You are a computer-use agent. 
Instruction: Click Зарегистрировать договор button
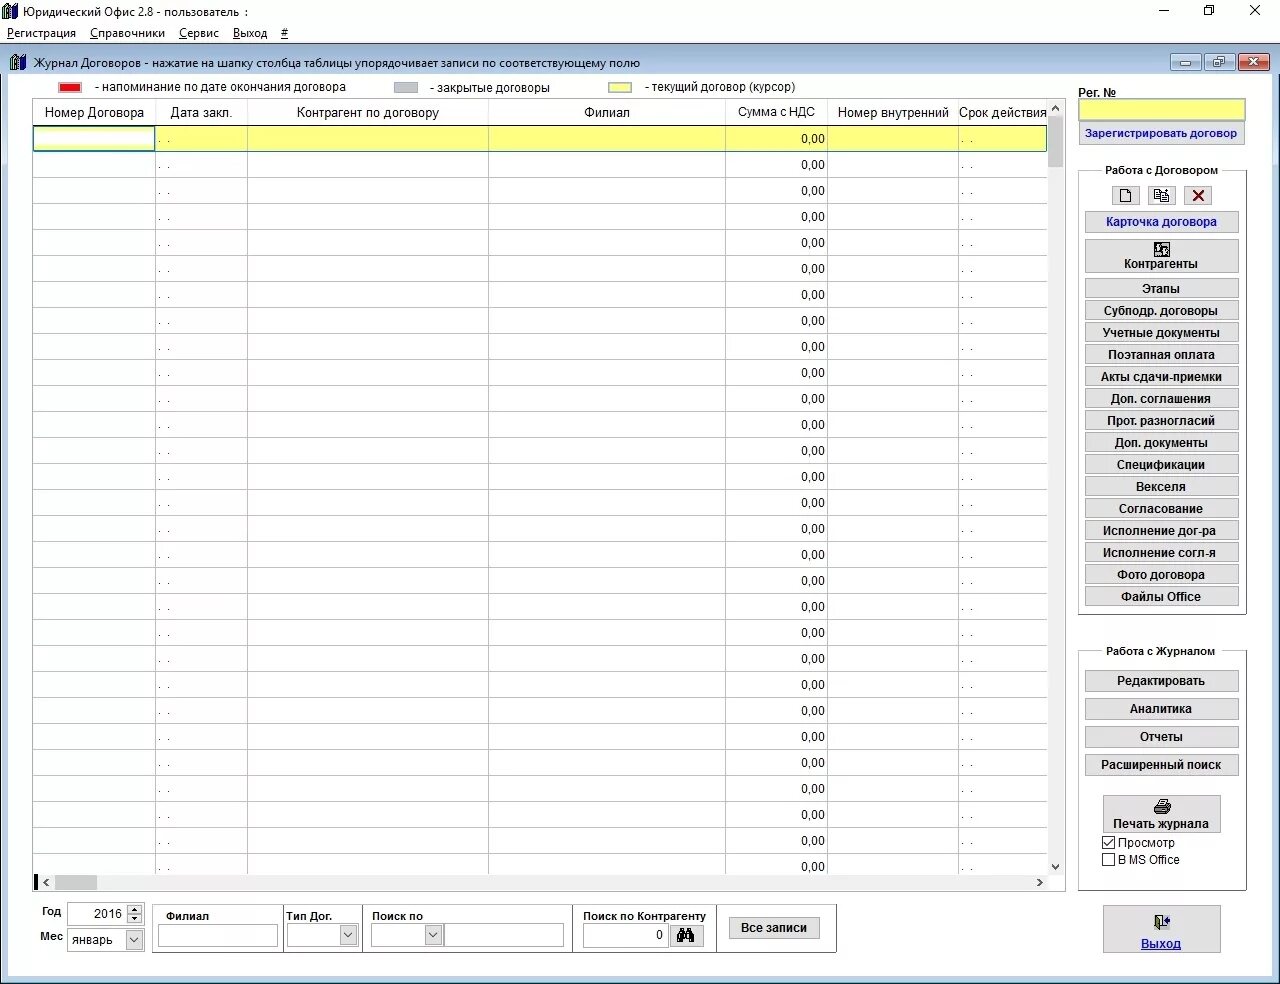coord(1161,133)
